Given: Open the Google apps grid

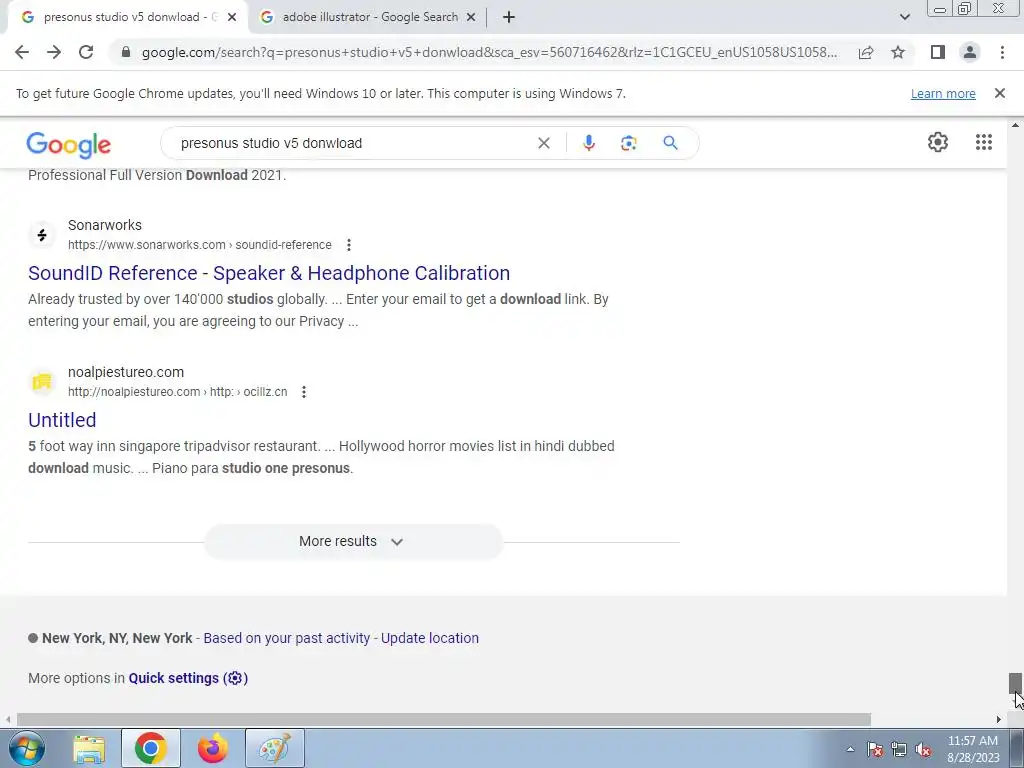Looking at the screenshot, I should click(984, 142).
